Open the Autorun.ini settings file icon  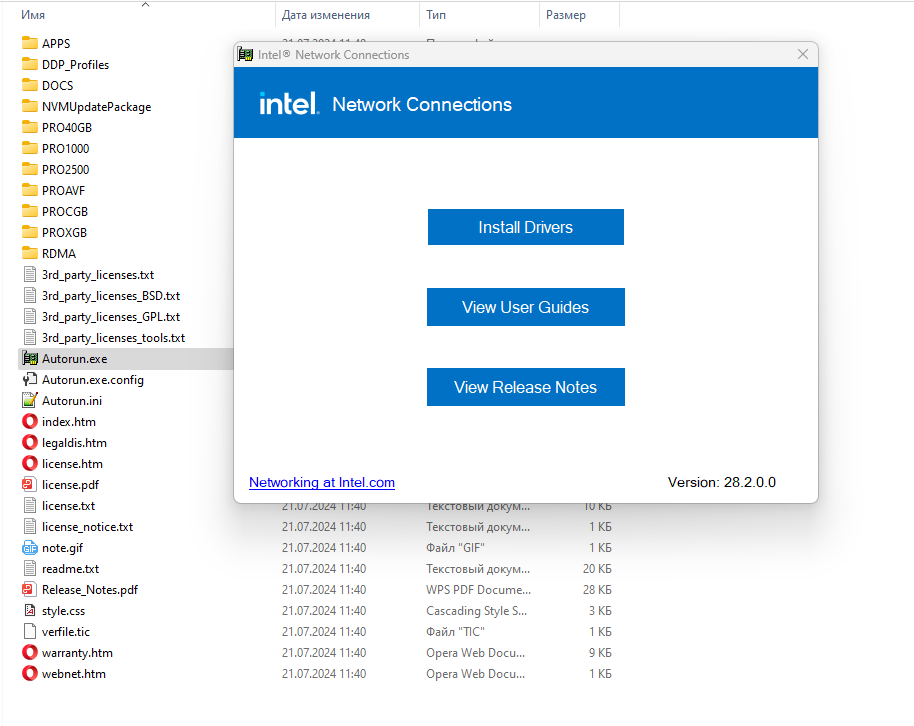(29, 400)
